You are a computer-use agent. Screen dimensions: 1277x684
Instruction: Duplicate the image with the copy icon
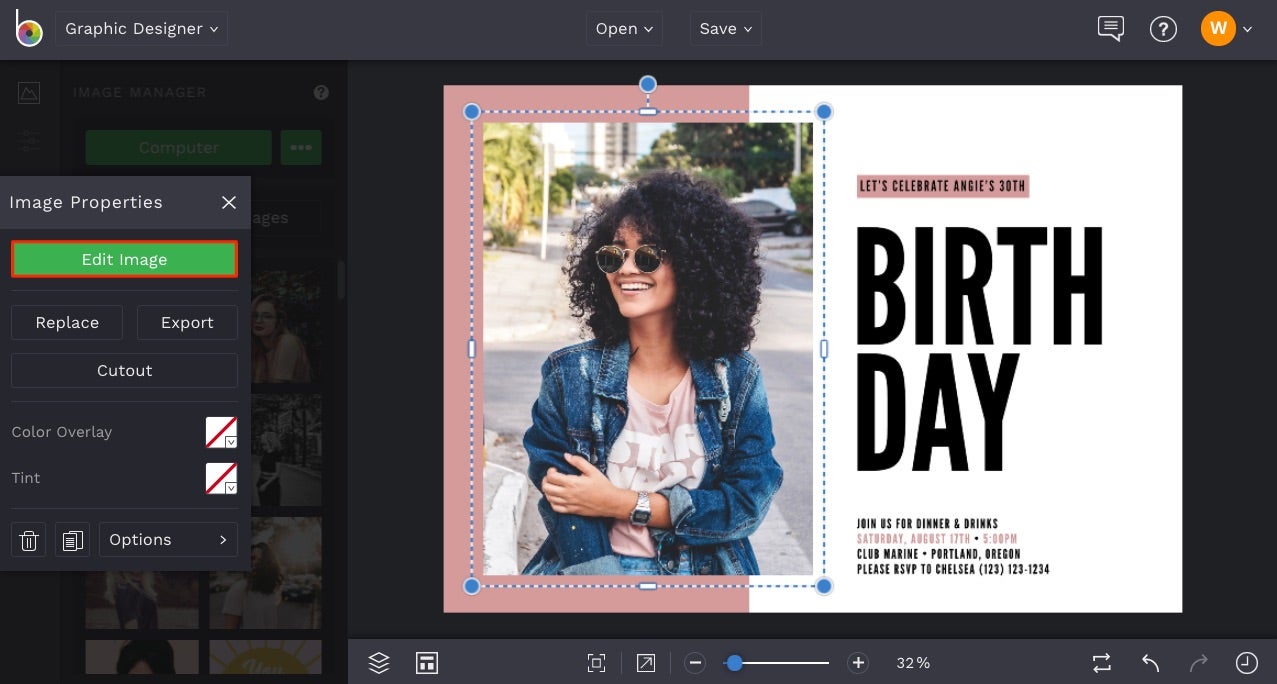pos(71,540)
